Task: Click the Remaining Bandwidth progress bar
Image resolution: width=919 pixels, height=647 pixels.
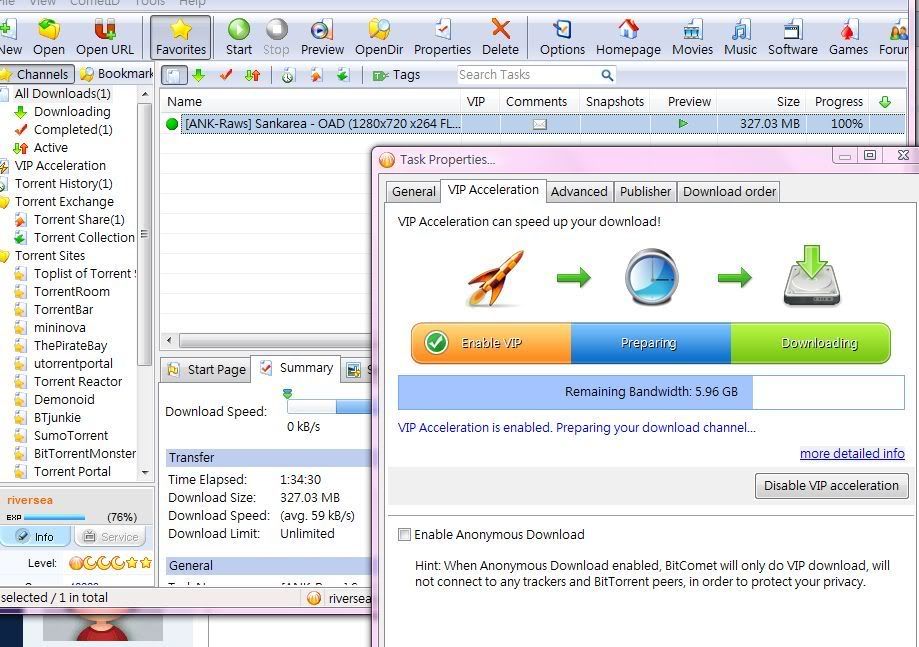Action: pos(650,392)
